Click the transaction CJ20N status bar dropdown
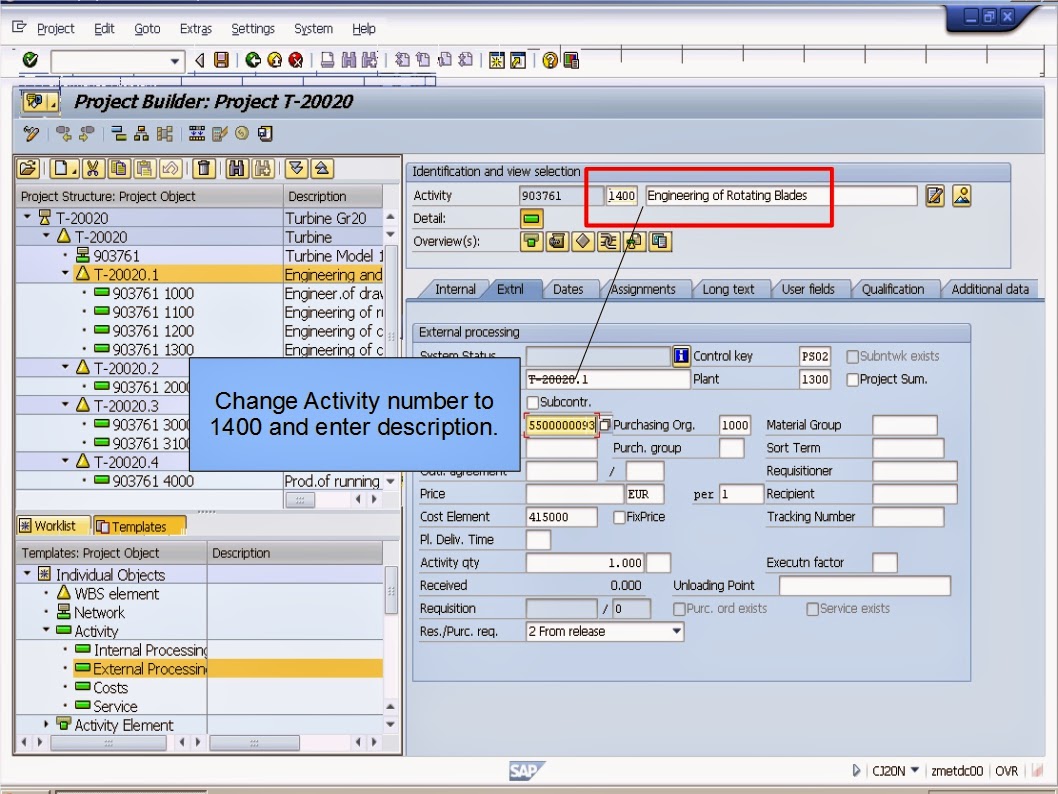The width and height of the screenshot is (1058, 794). [x=914, y=770]
